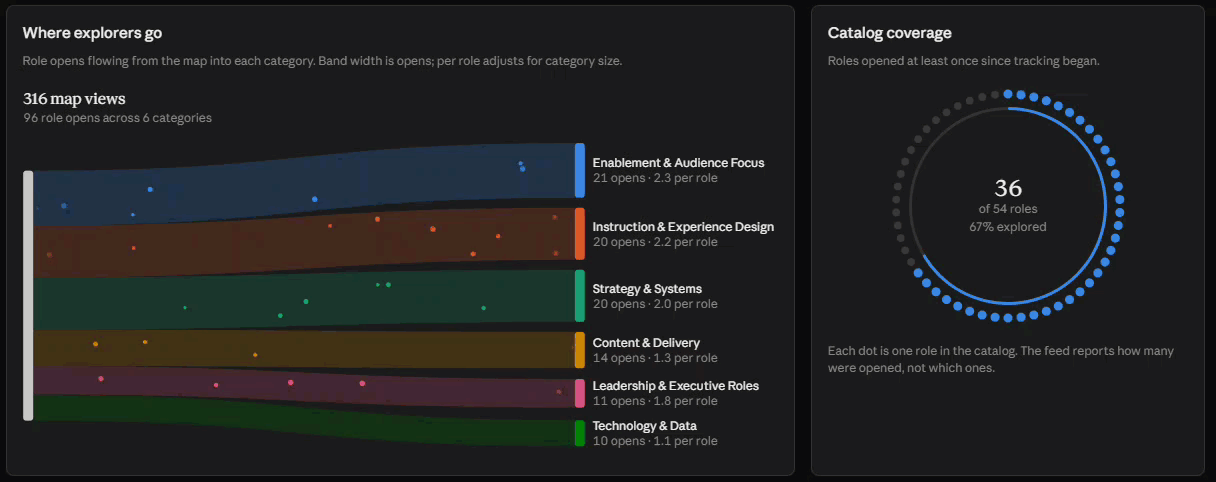The image size is (1216, 482).
Task: Click the dark green Technology & Data node
Action: [x=580, y=433]
